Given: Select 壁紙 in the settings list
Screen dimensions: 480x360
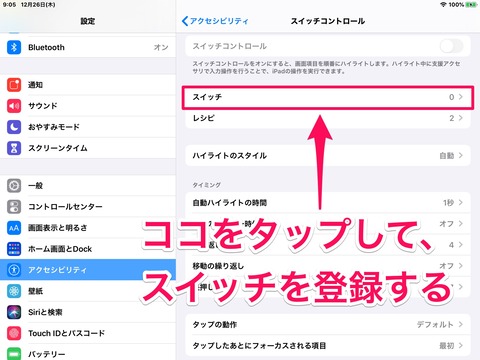Looking at the screenshot, I should coord(88,291).
